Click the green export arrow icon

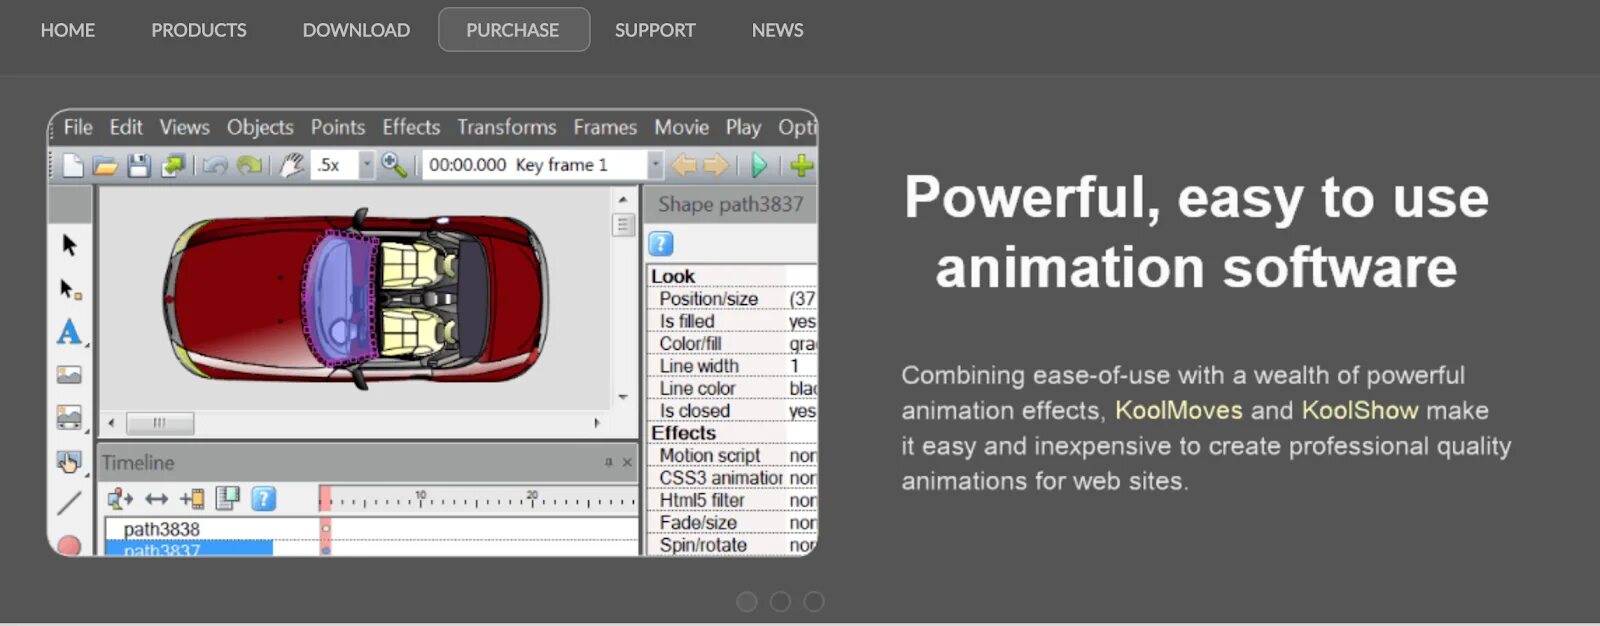173,165
